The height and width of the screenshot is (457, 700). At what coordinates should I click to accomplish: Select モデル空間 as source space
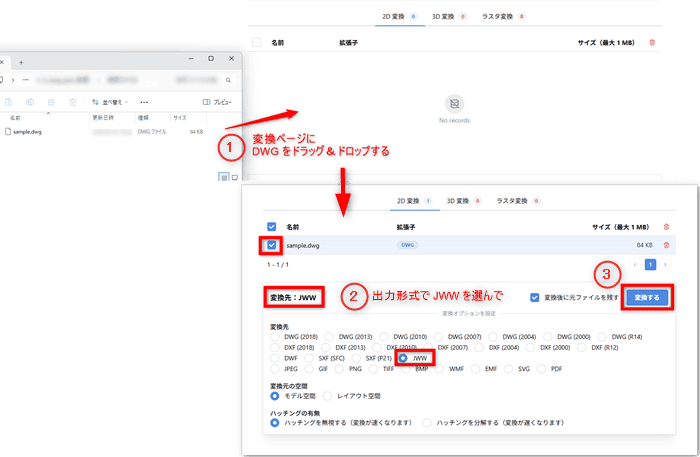275,396
